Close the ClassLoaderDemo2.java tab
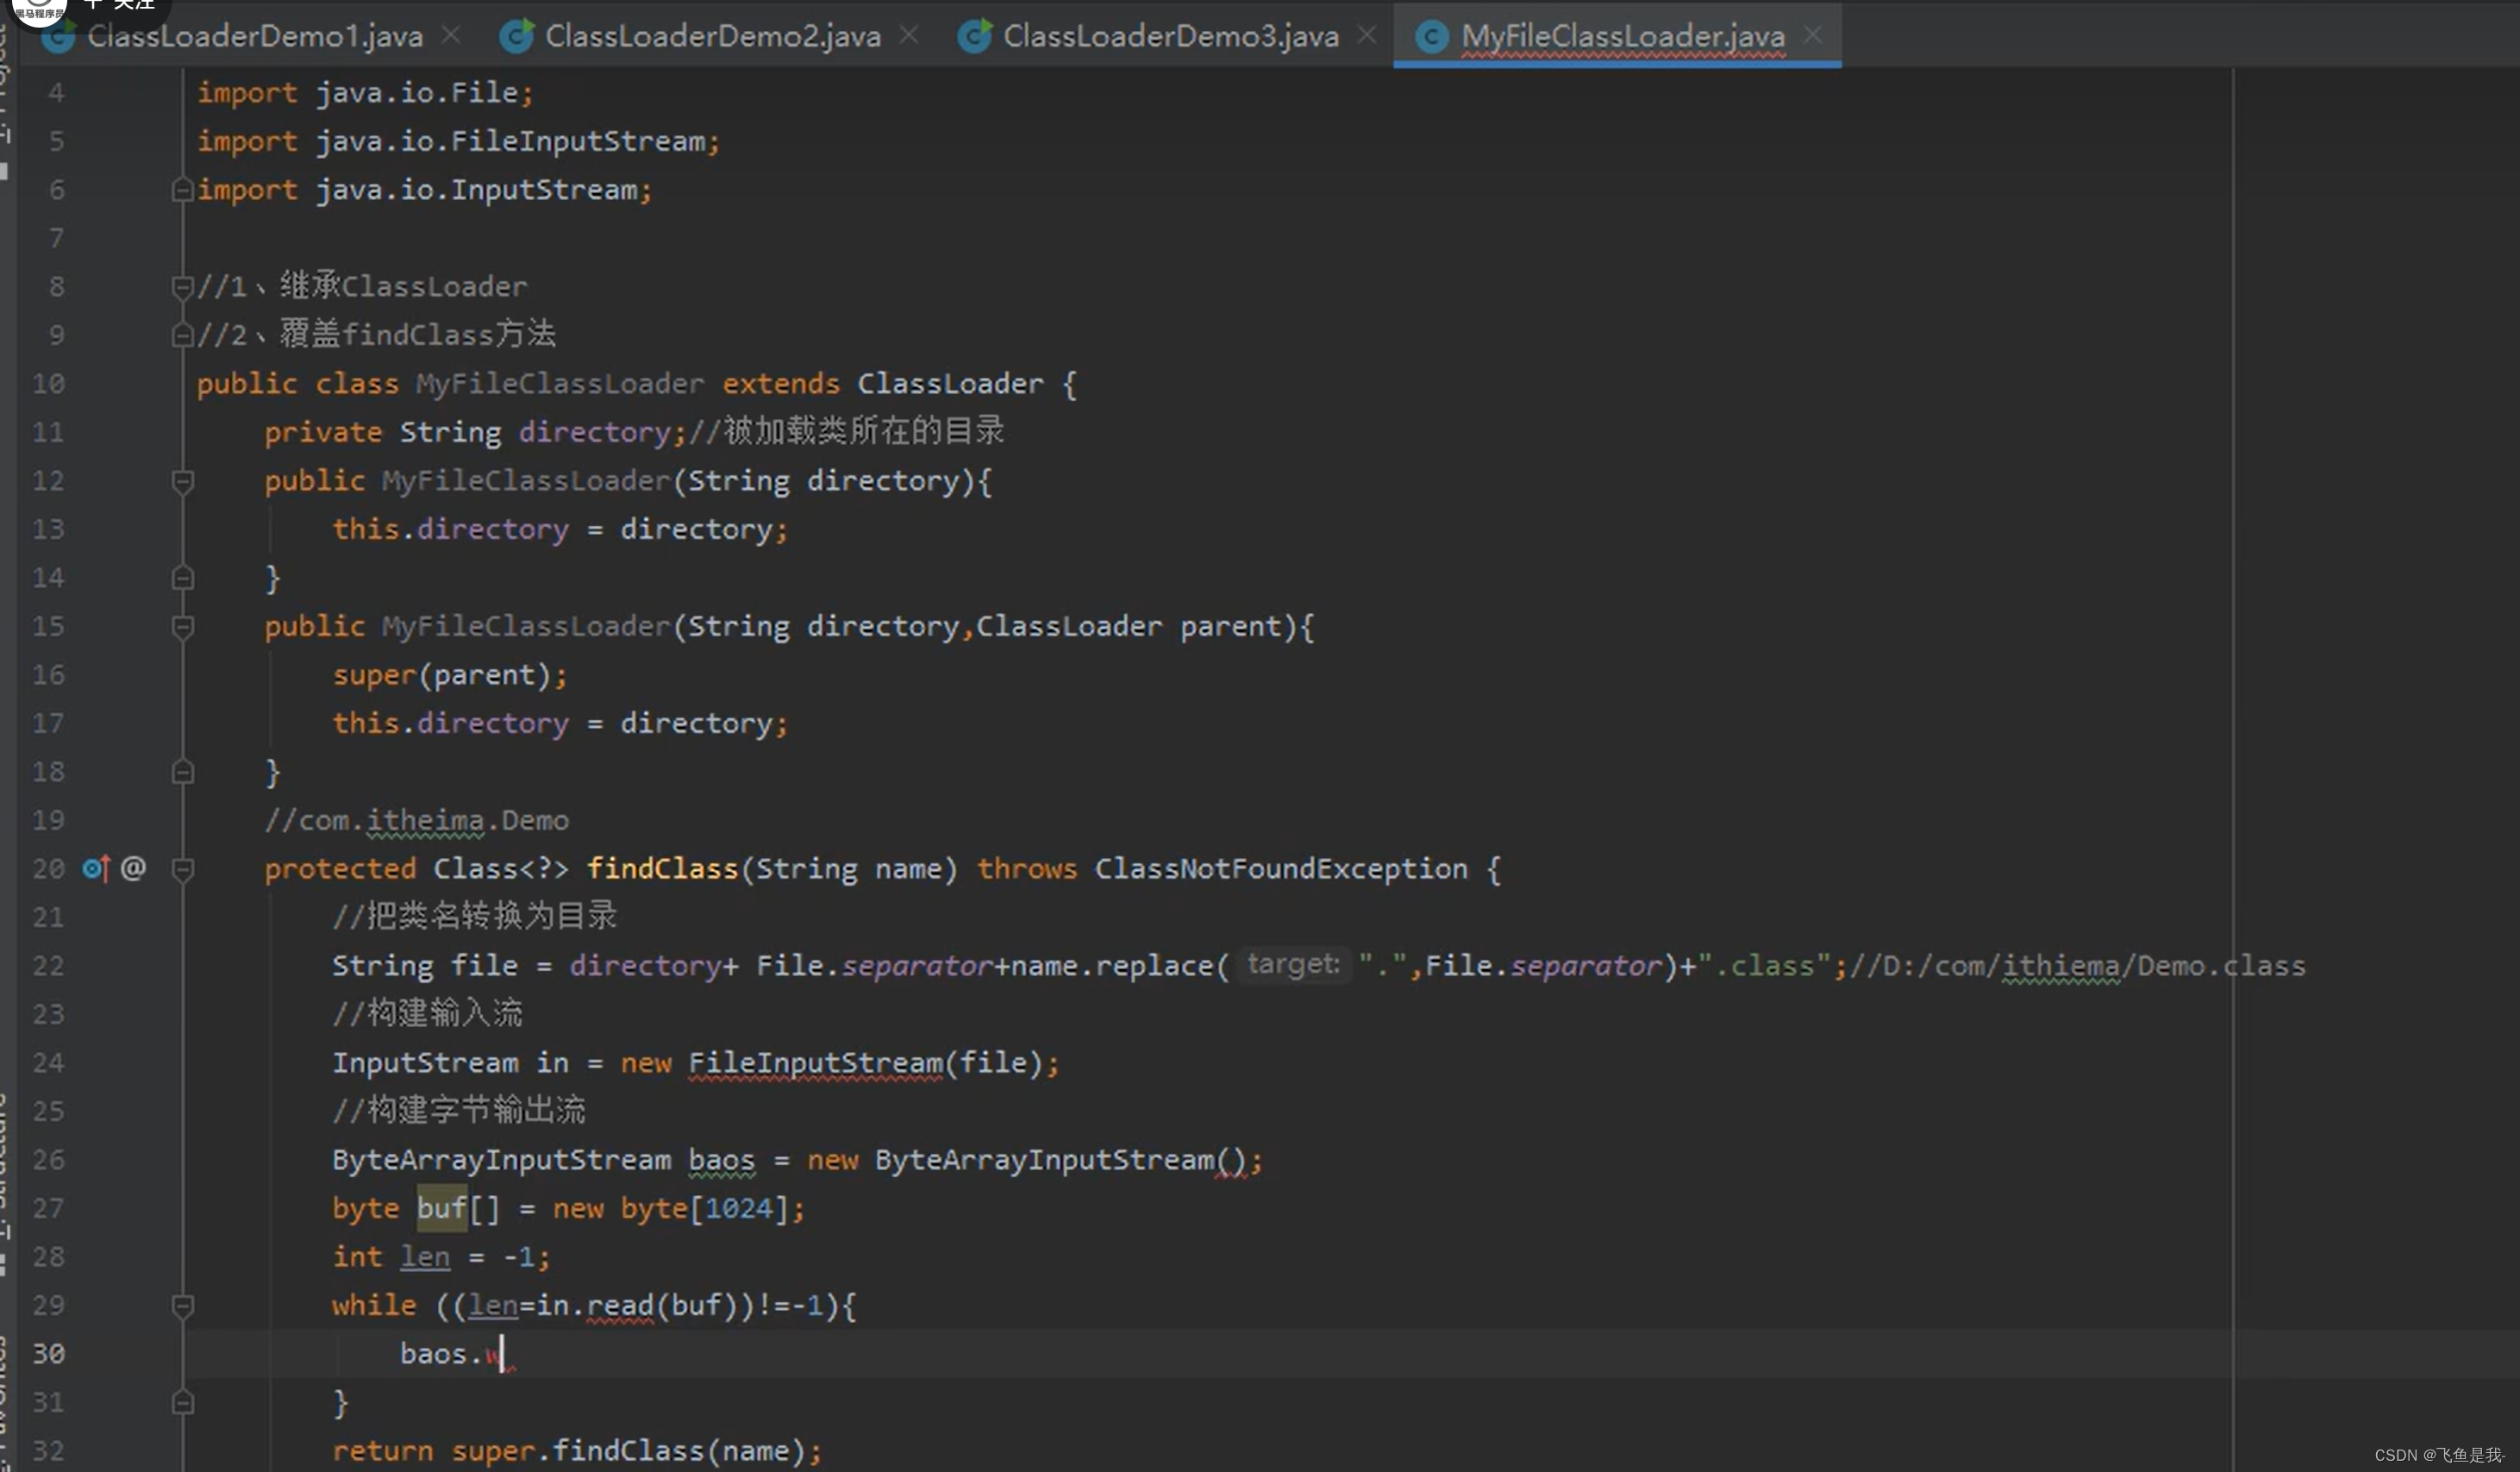The height and width of the screenshot is (1472, 2520). 908,34
